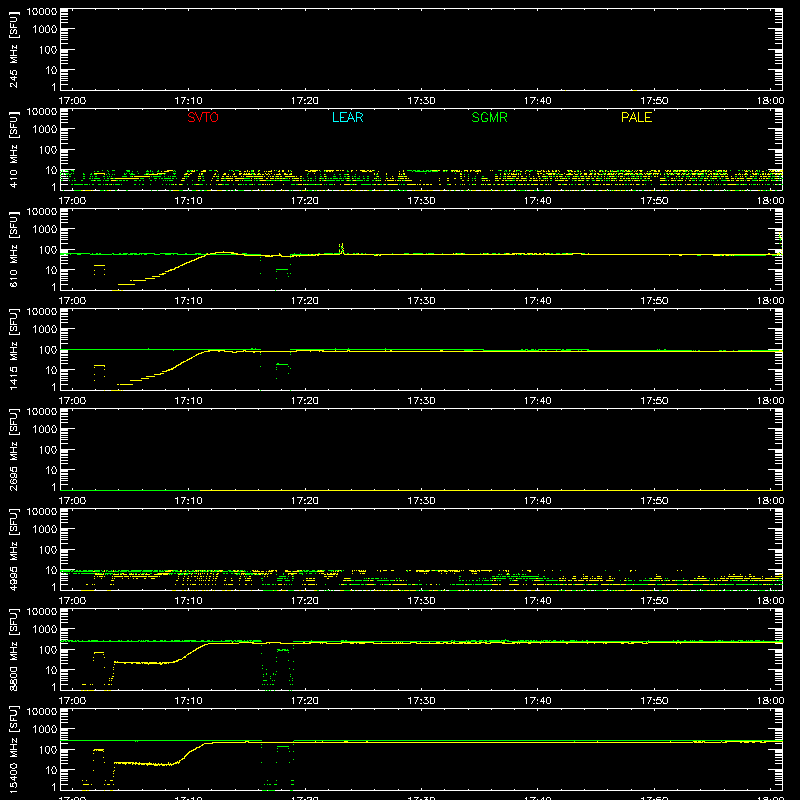The image size is (800, 800).
Task: Click the 17:10 tick label under 410 MHz panel
Action: (x=188, y=201)
